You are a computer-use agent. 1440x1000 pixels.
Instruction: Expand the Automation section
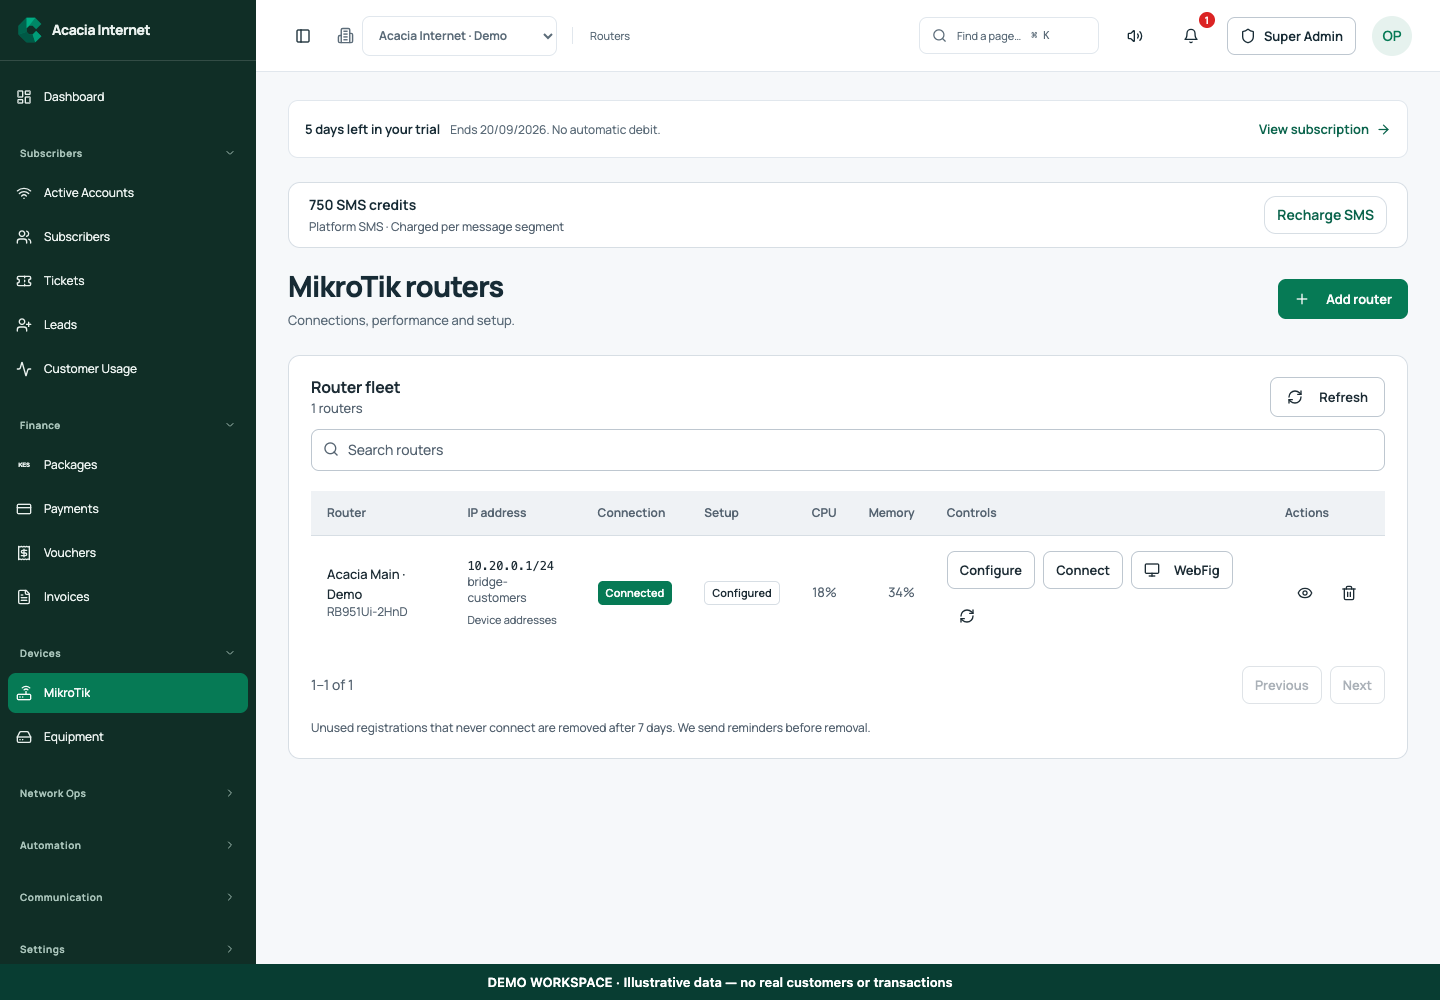coord(128,845)
